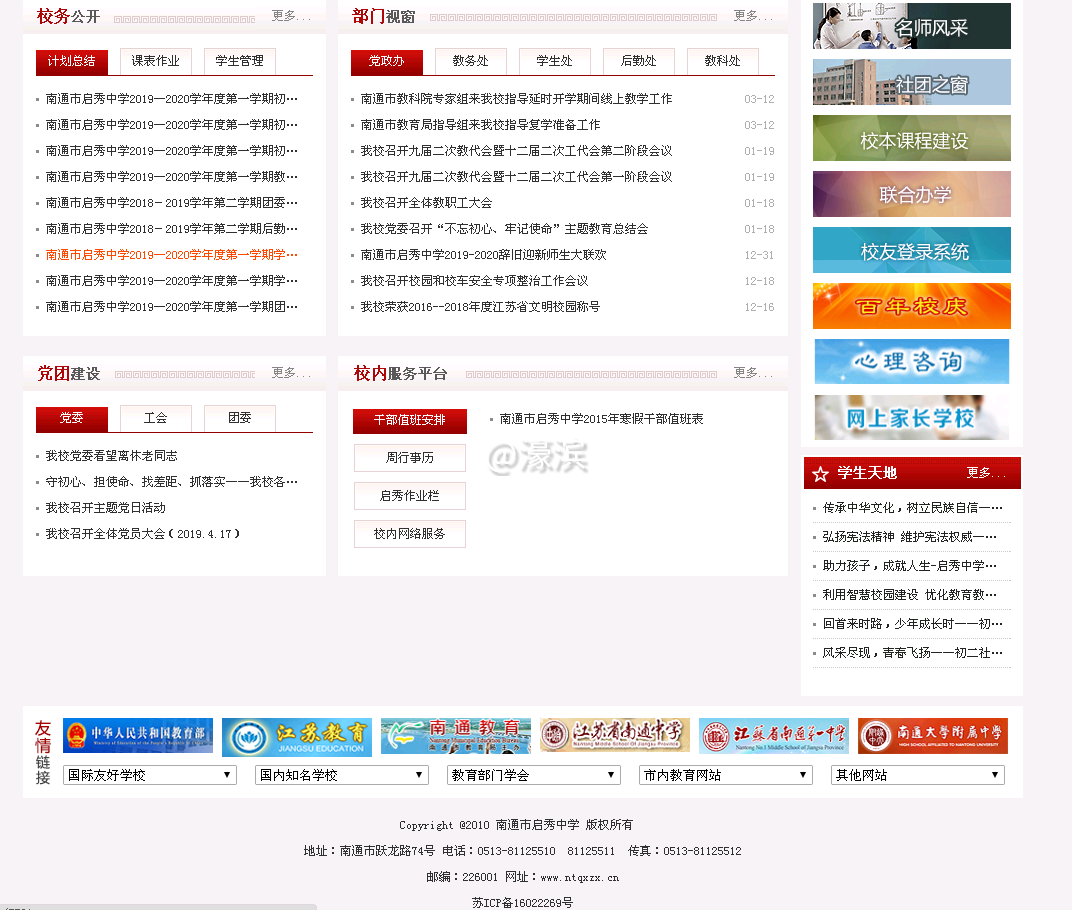Screen dimensions: 1072x910
Task: Open the 校本课程建设 banner
Action: click(911, 138)
